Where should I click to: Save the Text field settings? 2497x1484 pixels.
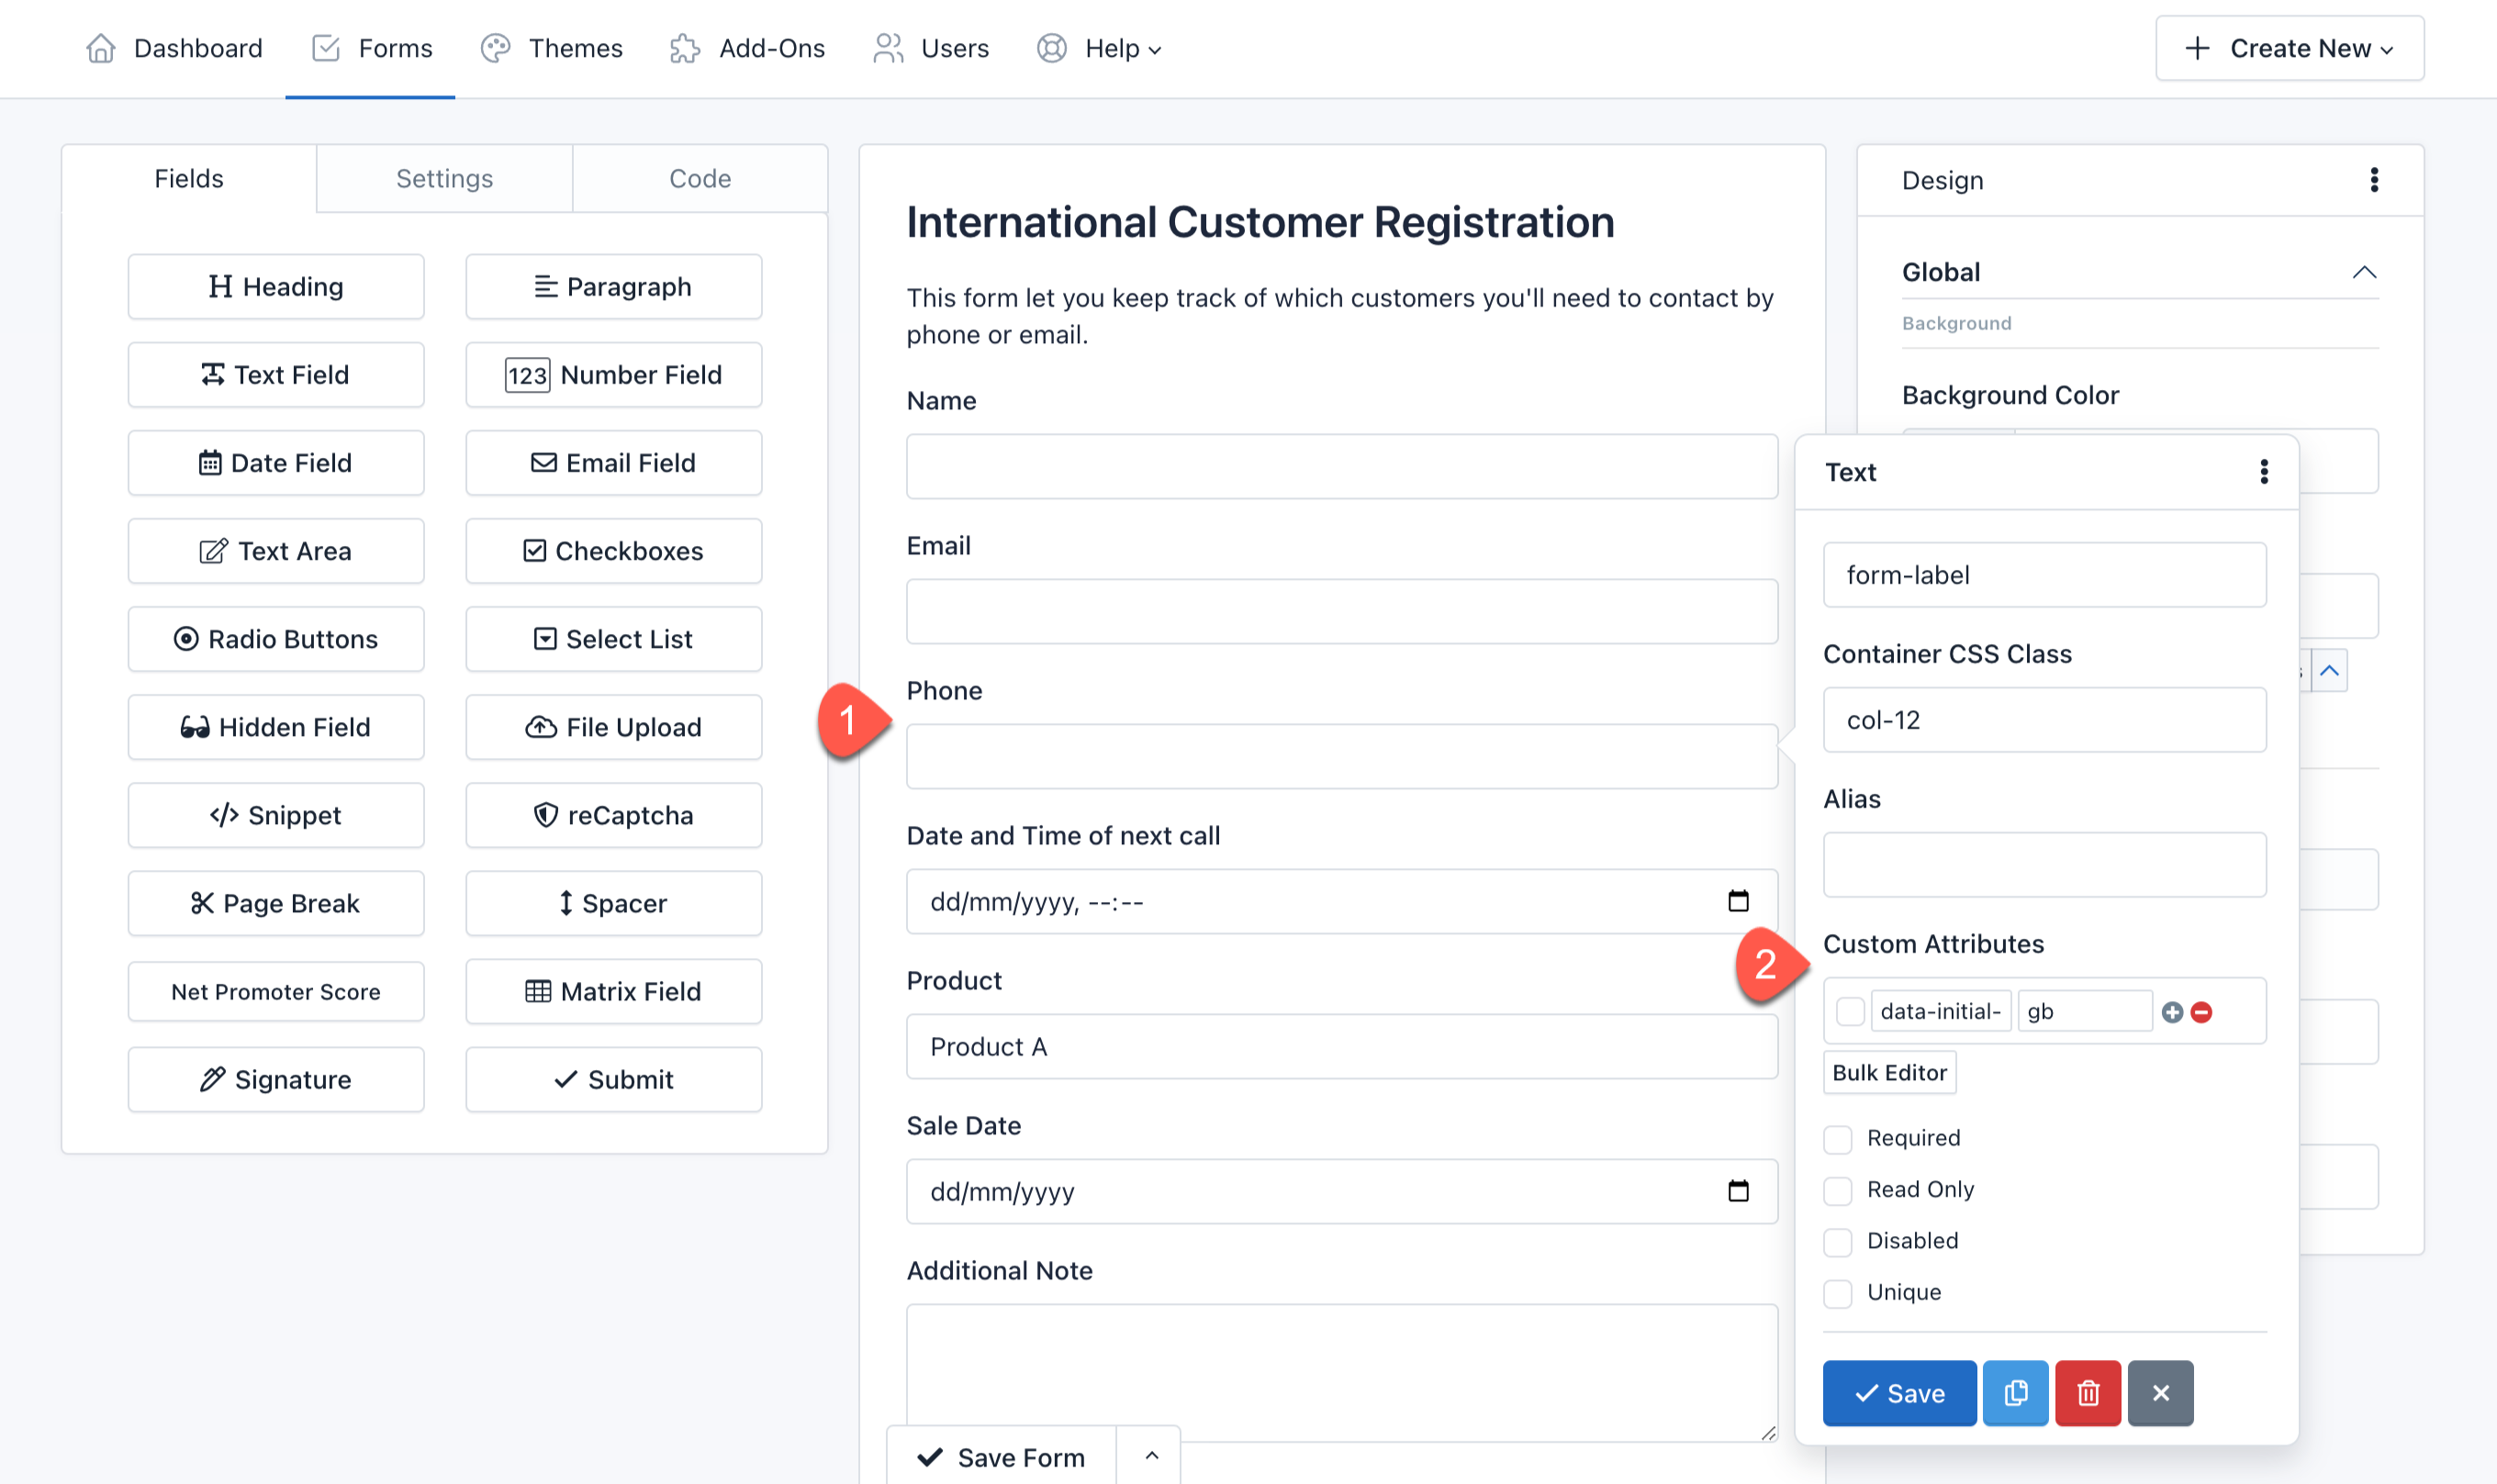(x=1898, y=1392)
